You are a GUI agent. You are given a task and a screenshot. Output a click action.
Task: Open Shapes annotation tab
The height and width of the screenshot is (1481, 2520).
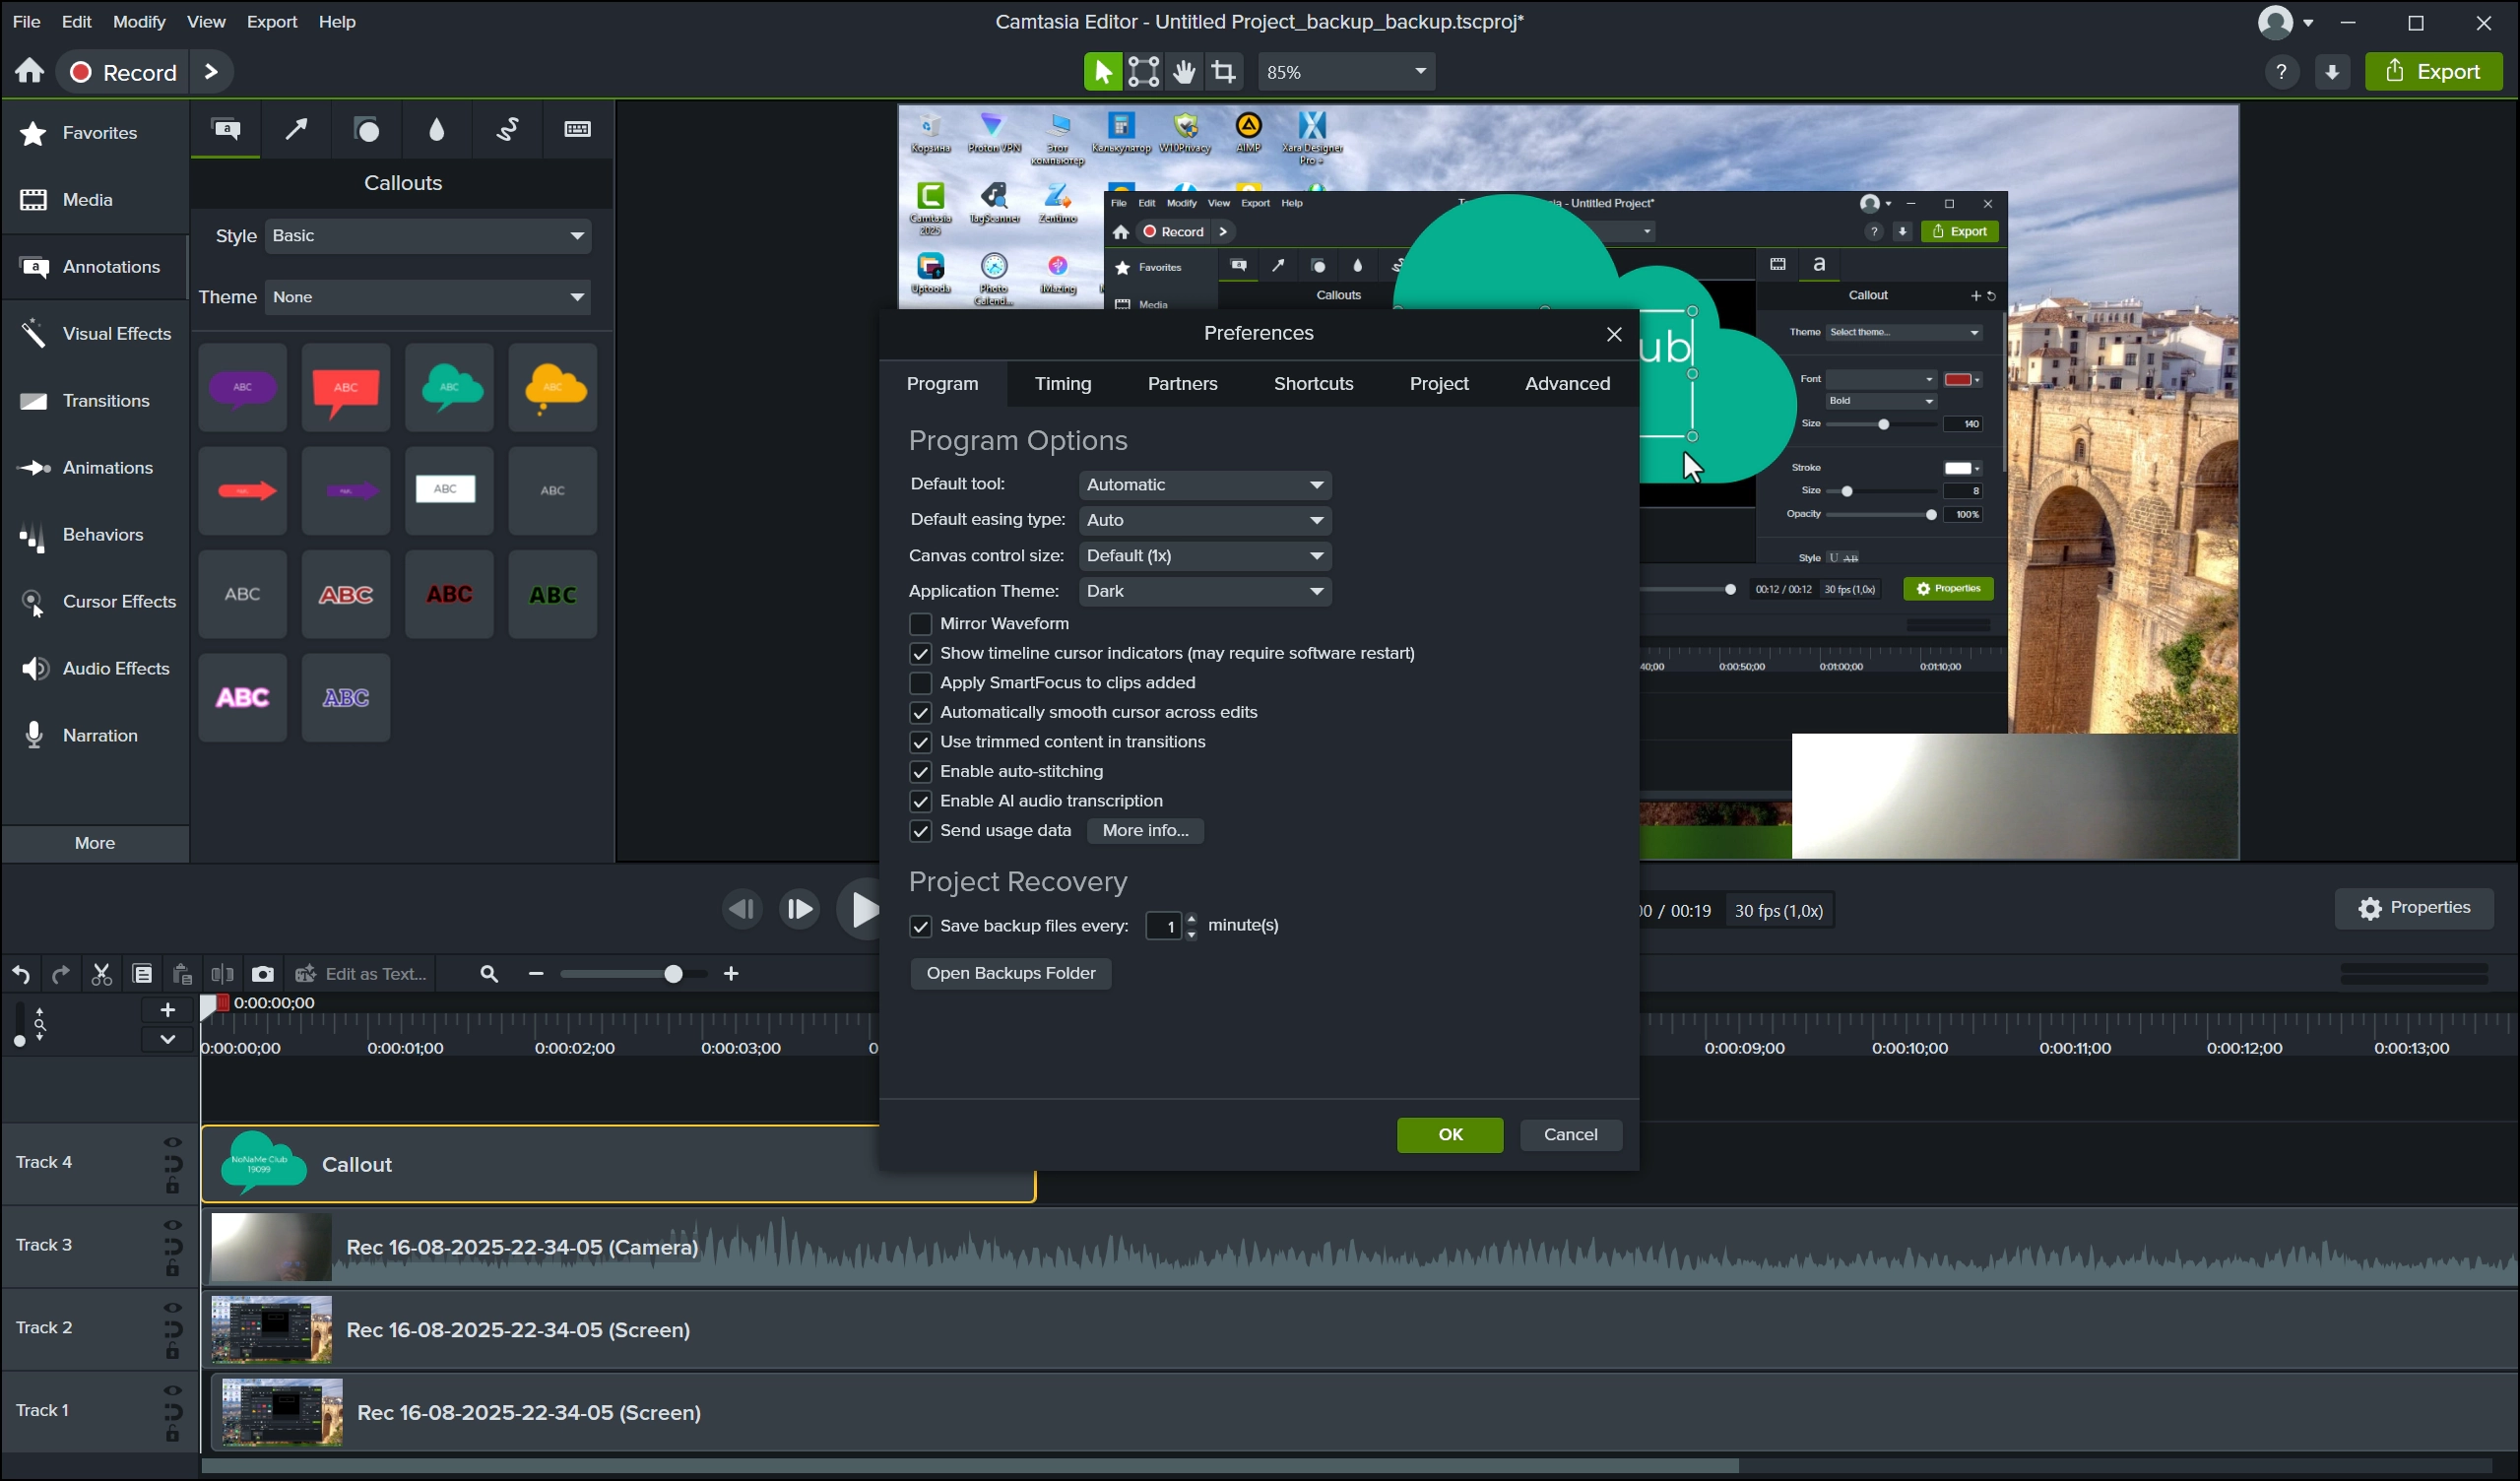coord(368,130)
